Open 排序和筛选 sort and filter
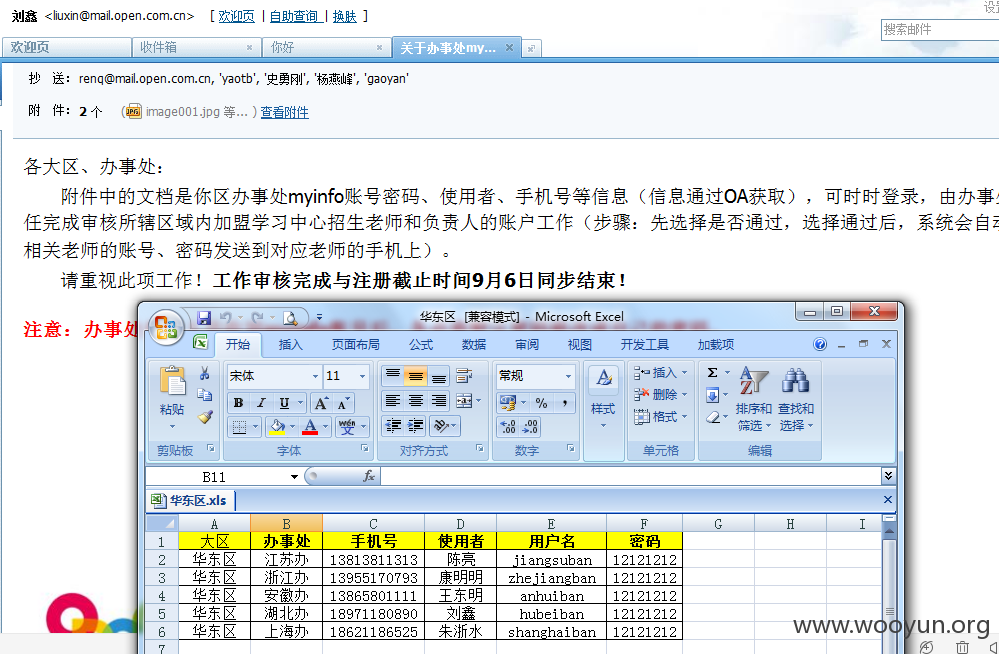The height and width of the screenshot is (654, 999). (754, 399)
